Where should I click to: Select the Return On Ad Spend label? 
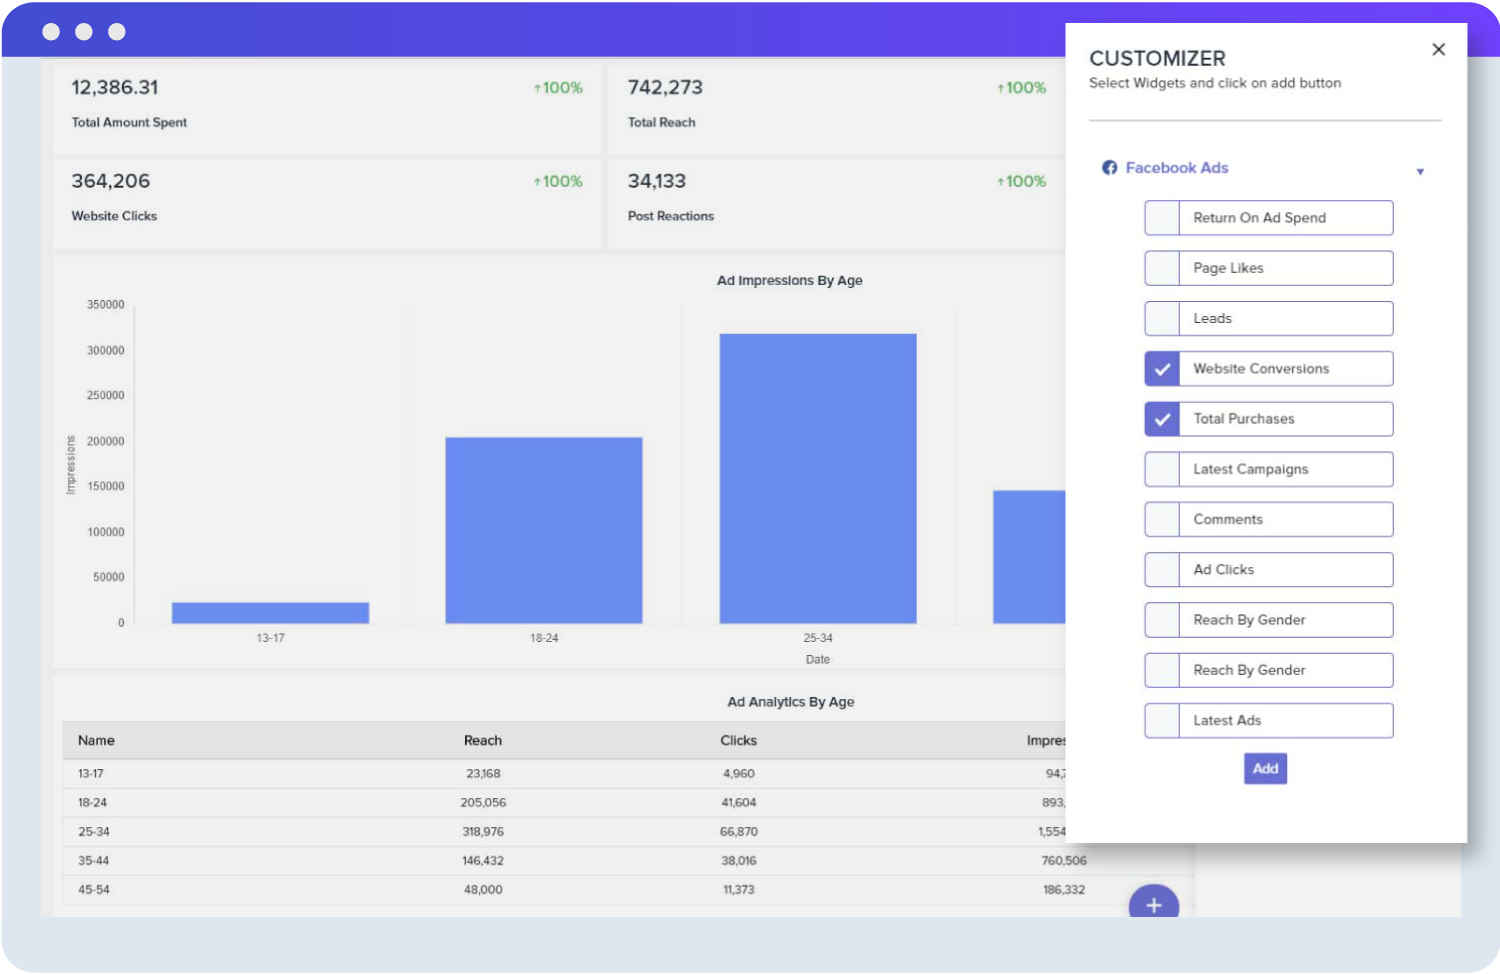(1259, 218)
